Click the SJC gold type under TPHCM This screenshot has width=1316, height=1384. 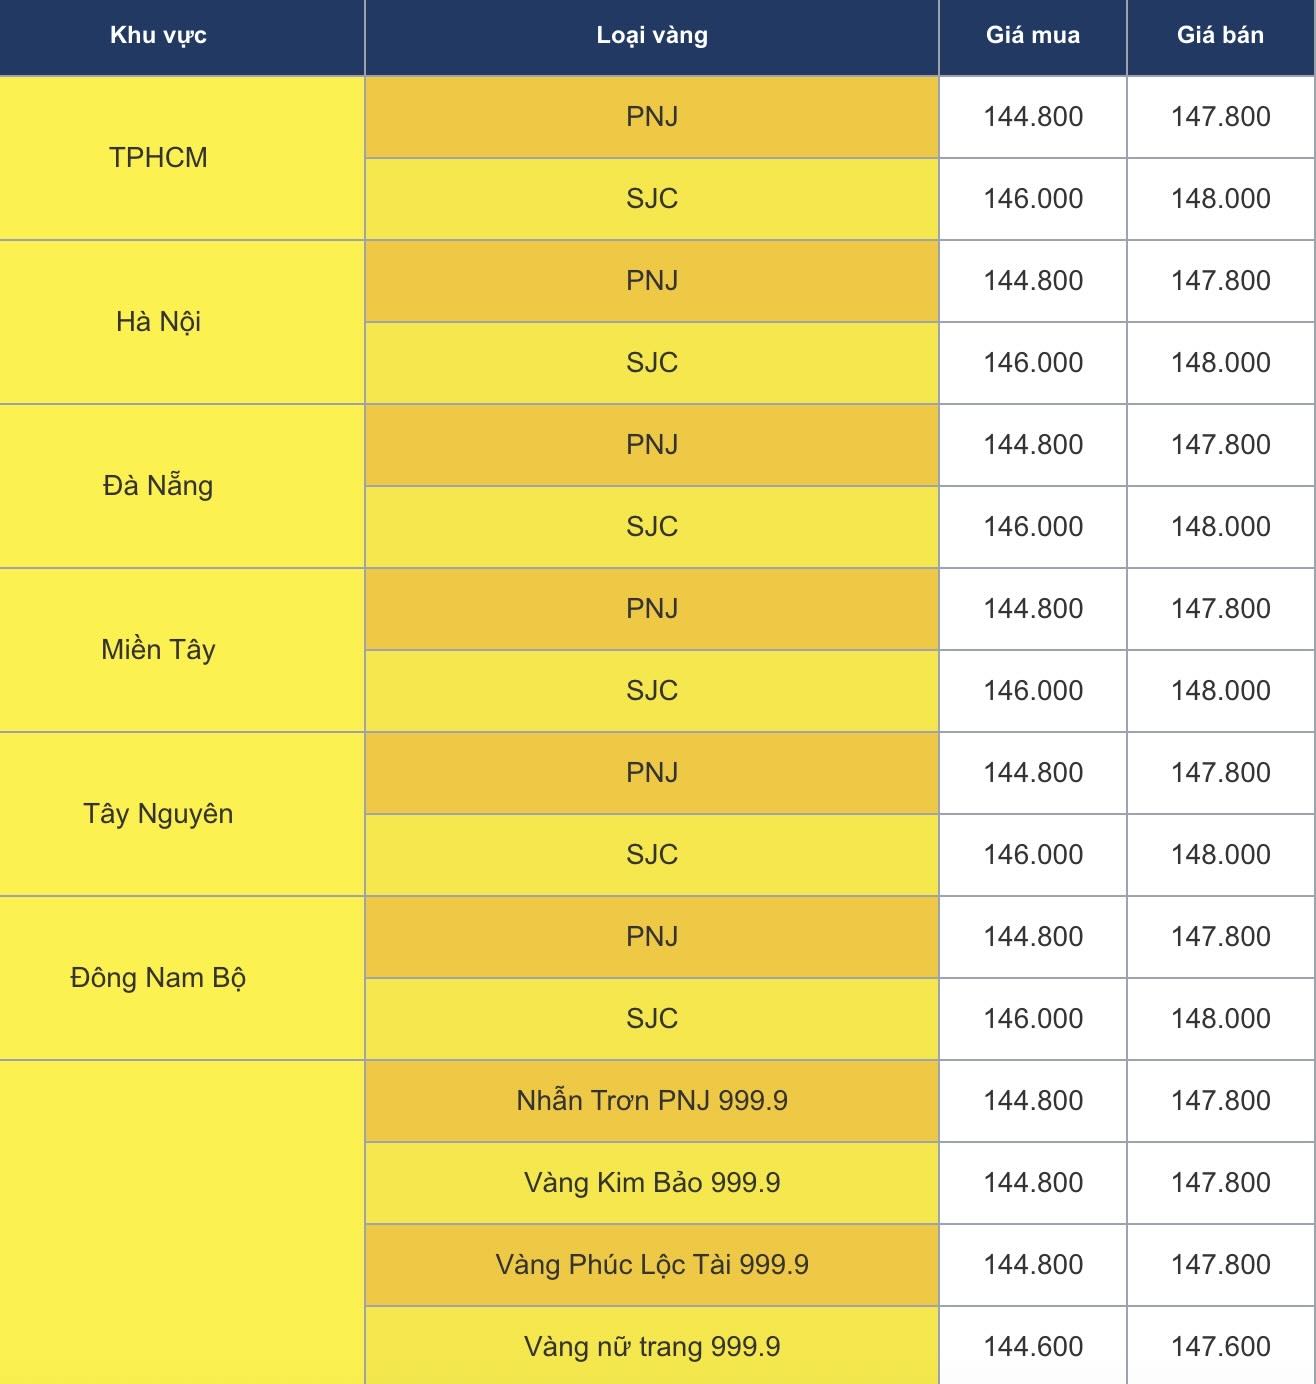[652, 198]
